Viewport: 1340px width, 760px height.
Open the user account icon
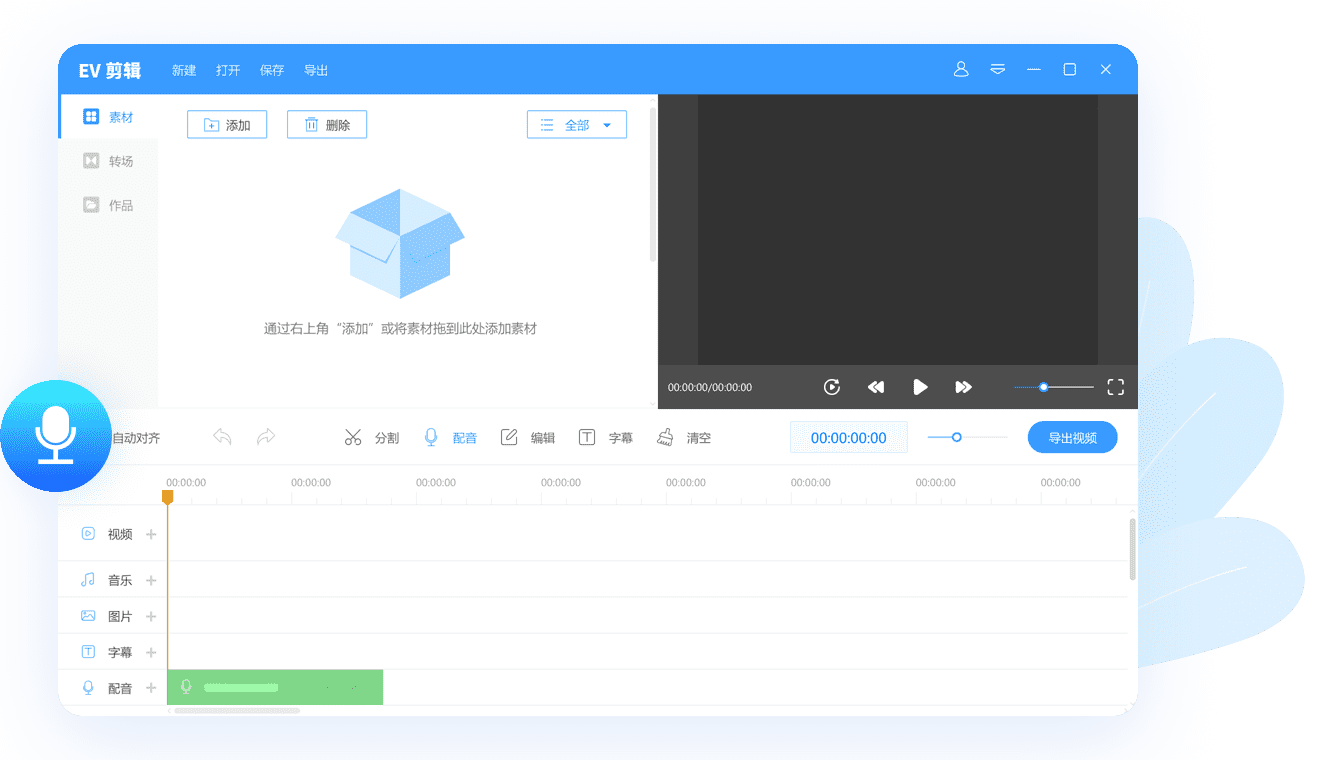click(x=961, y=69)
